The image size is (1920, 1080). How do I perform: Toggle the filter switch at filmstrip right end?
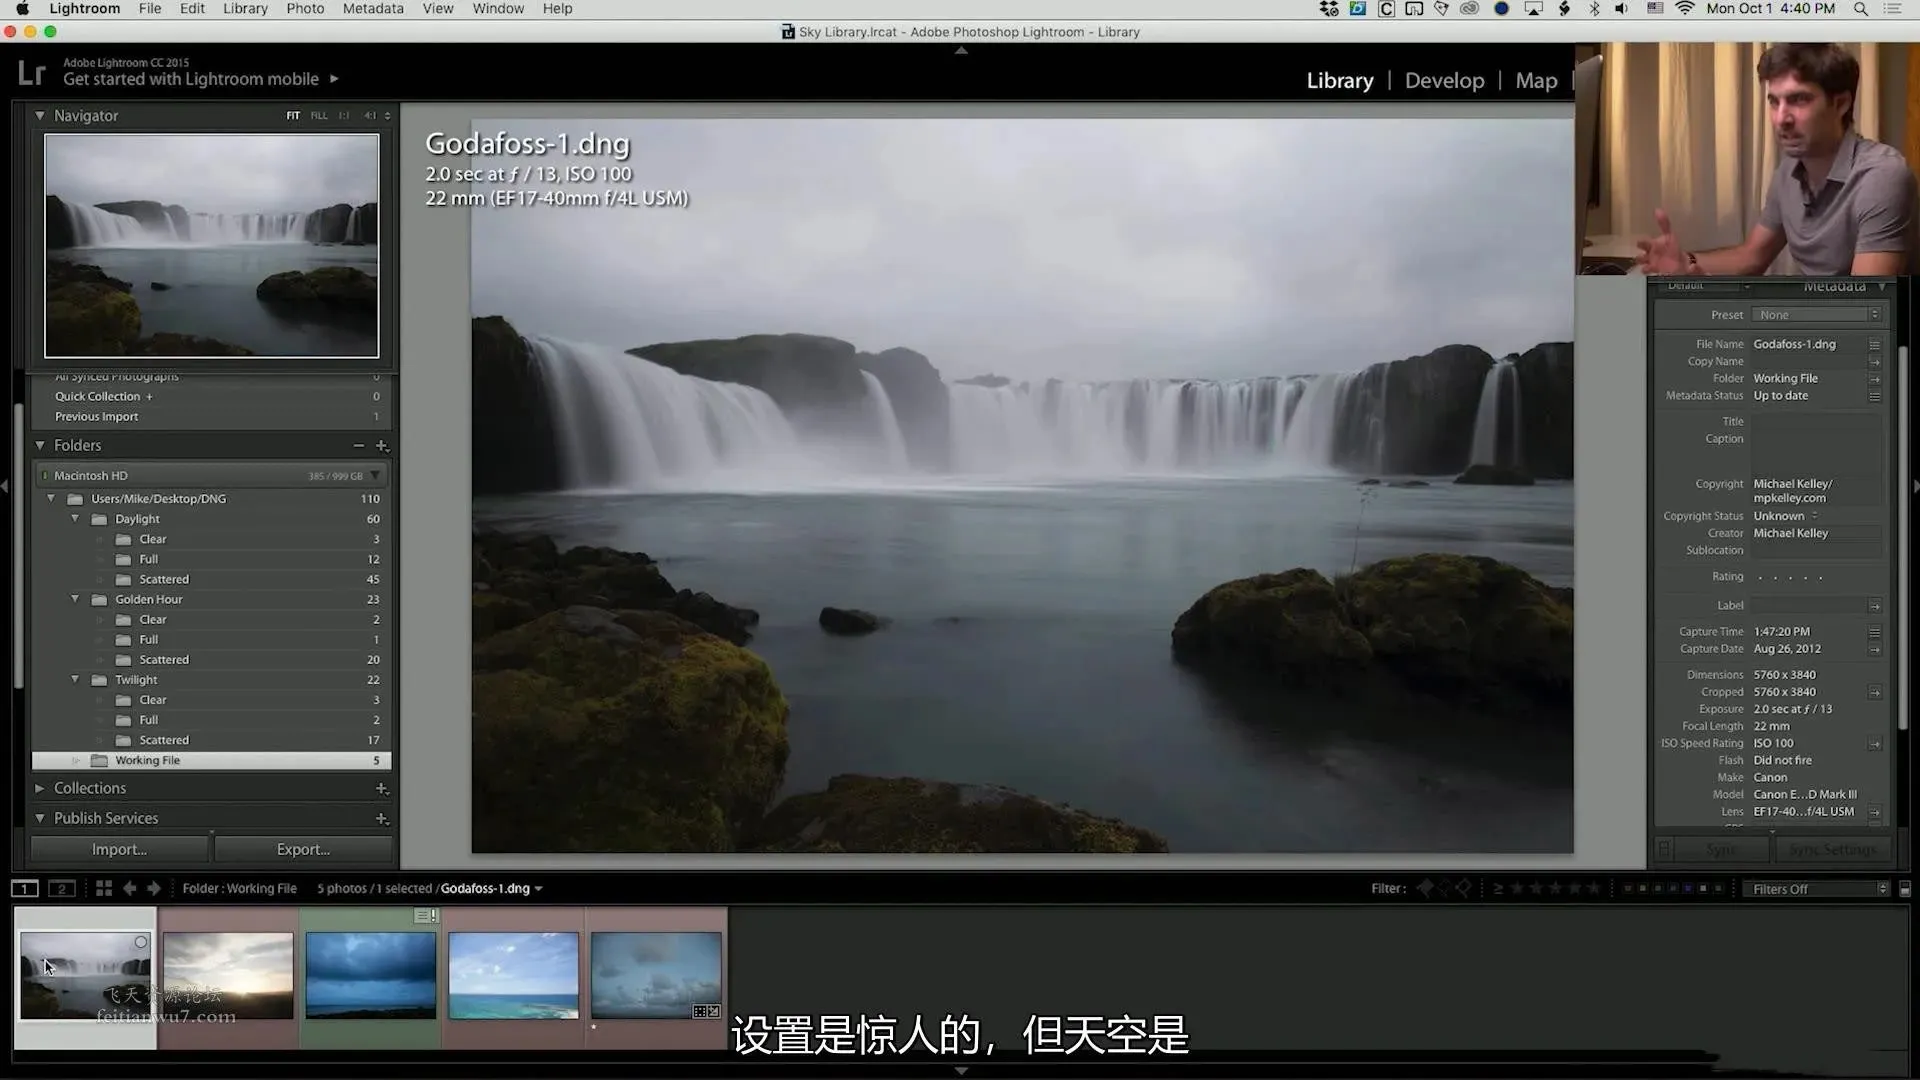coord(1905,889)
